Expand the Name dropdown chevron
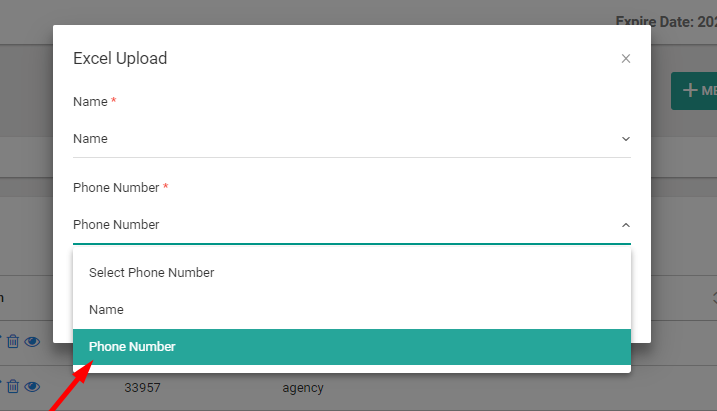Image resolution: width=717 pixels, height=411 pixels. [626, 139]
